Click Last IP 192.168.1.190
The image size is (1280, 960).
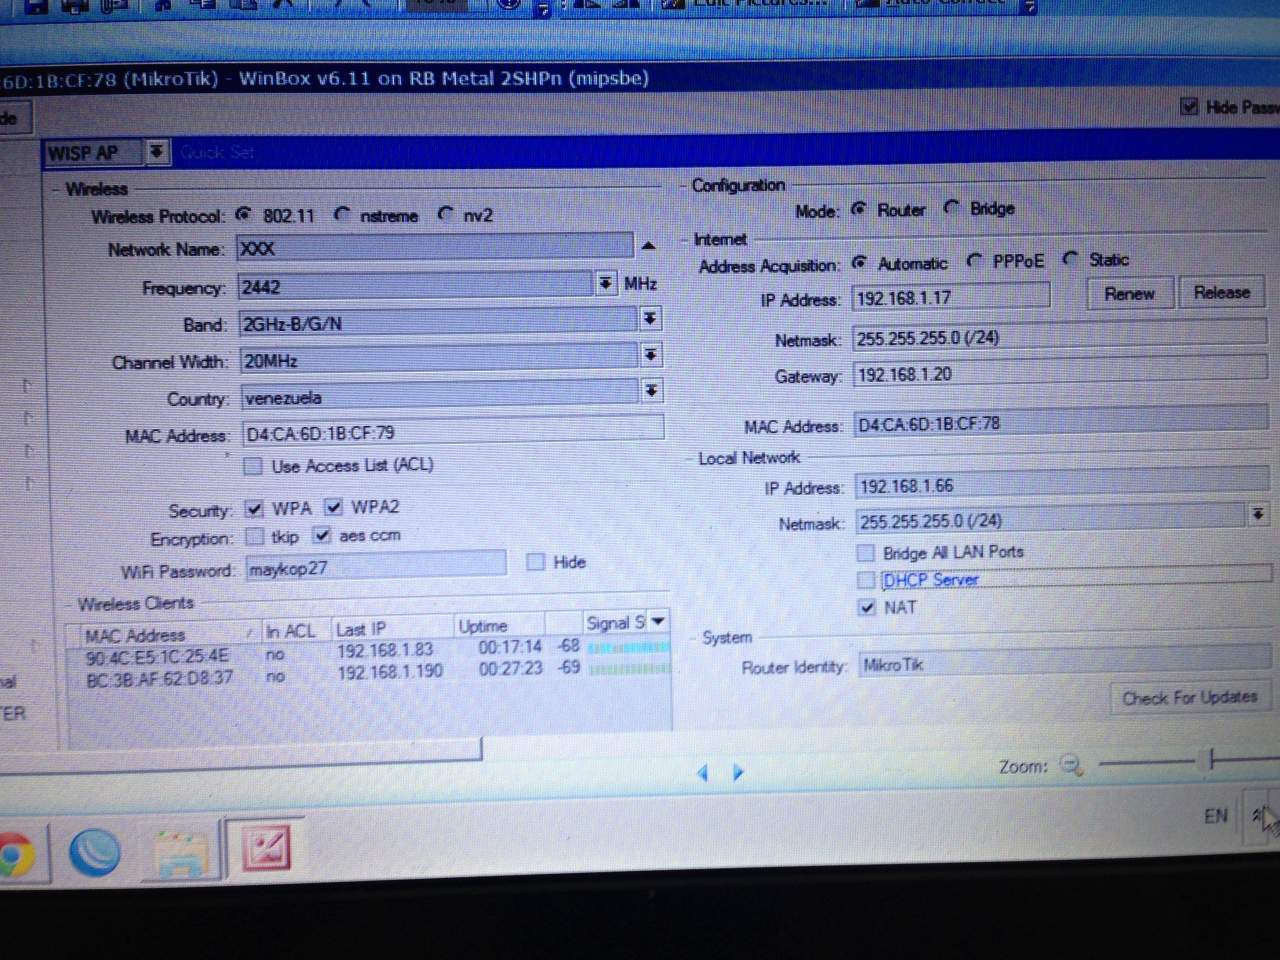pos(390,670)
